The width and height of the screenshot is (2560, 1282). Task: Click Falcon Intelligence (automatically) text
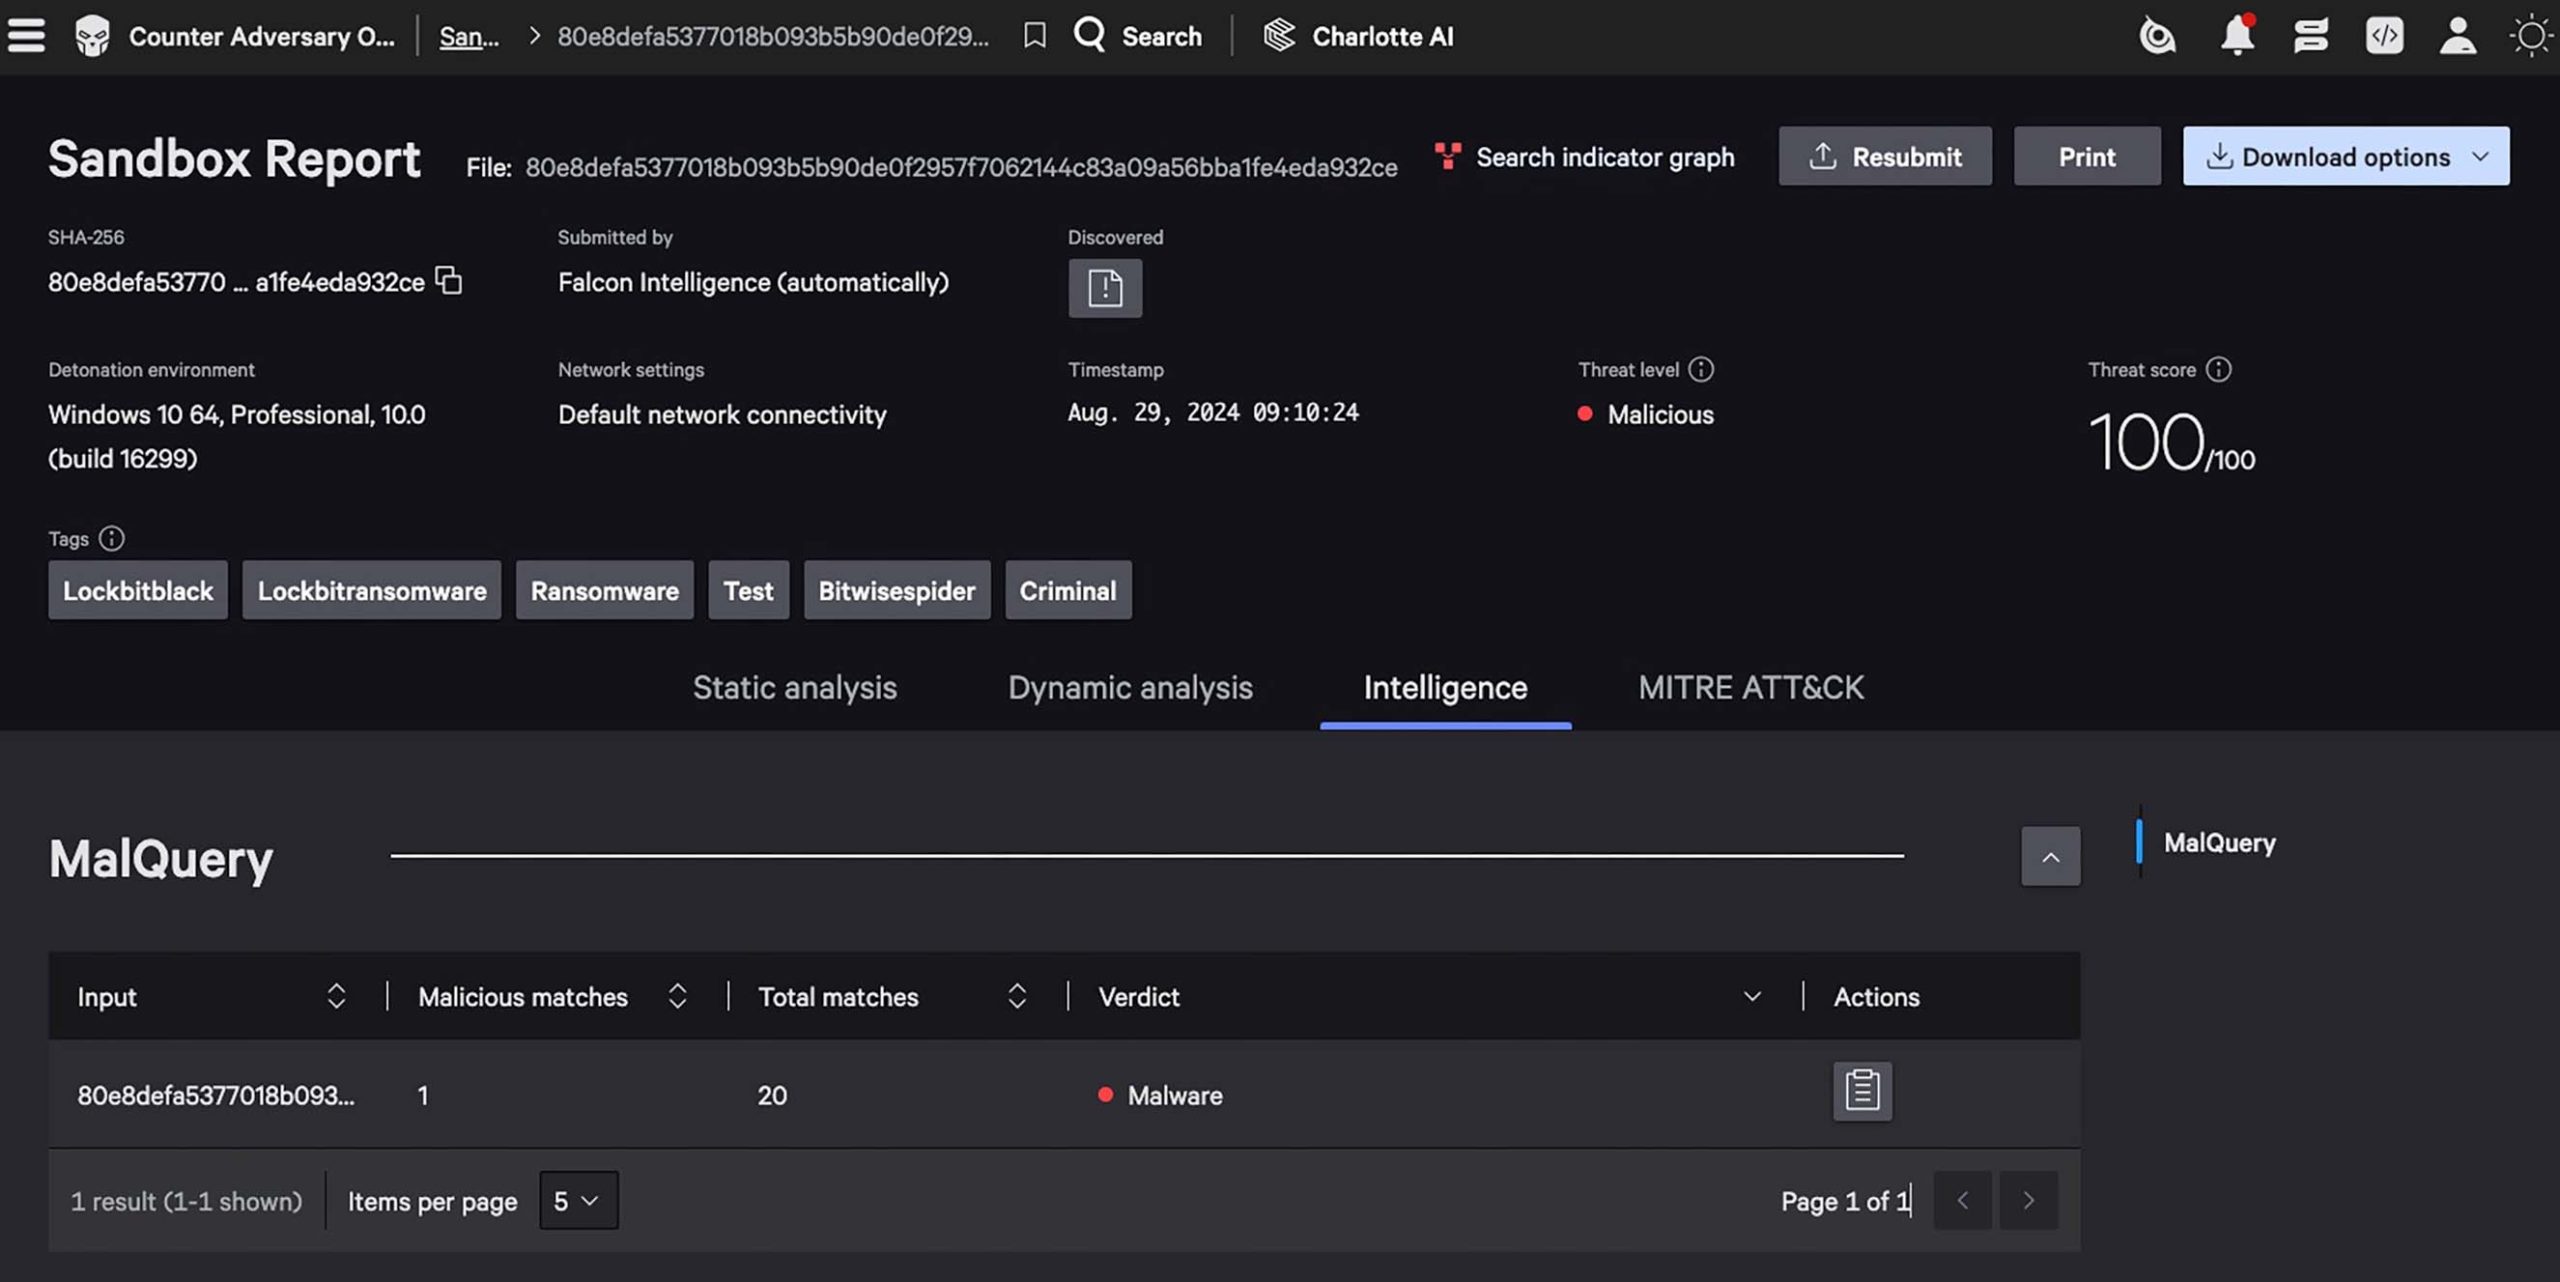(x=753, y=282)
